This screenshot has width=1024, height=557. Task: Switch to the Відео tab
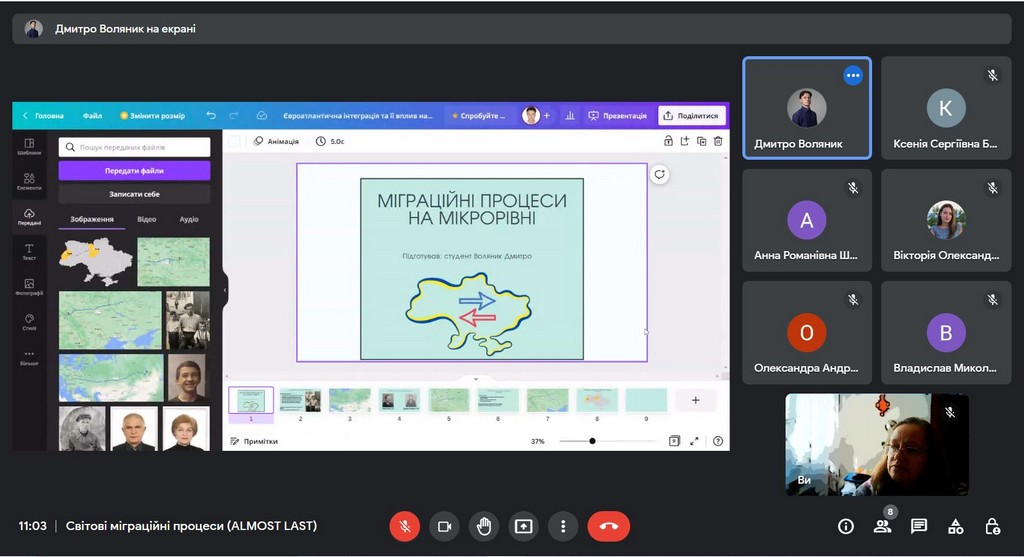click(146, 219)
